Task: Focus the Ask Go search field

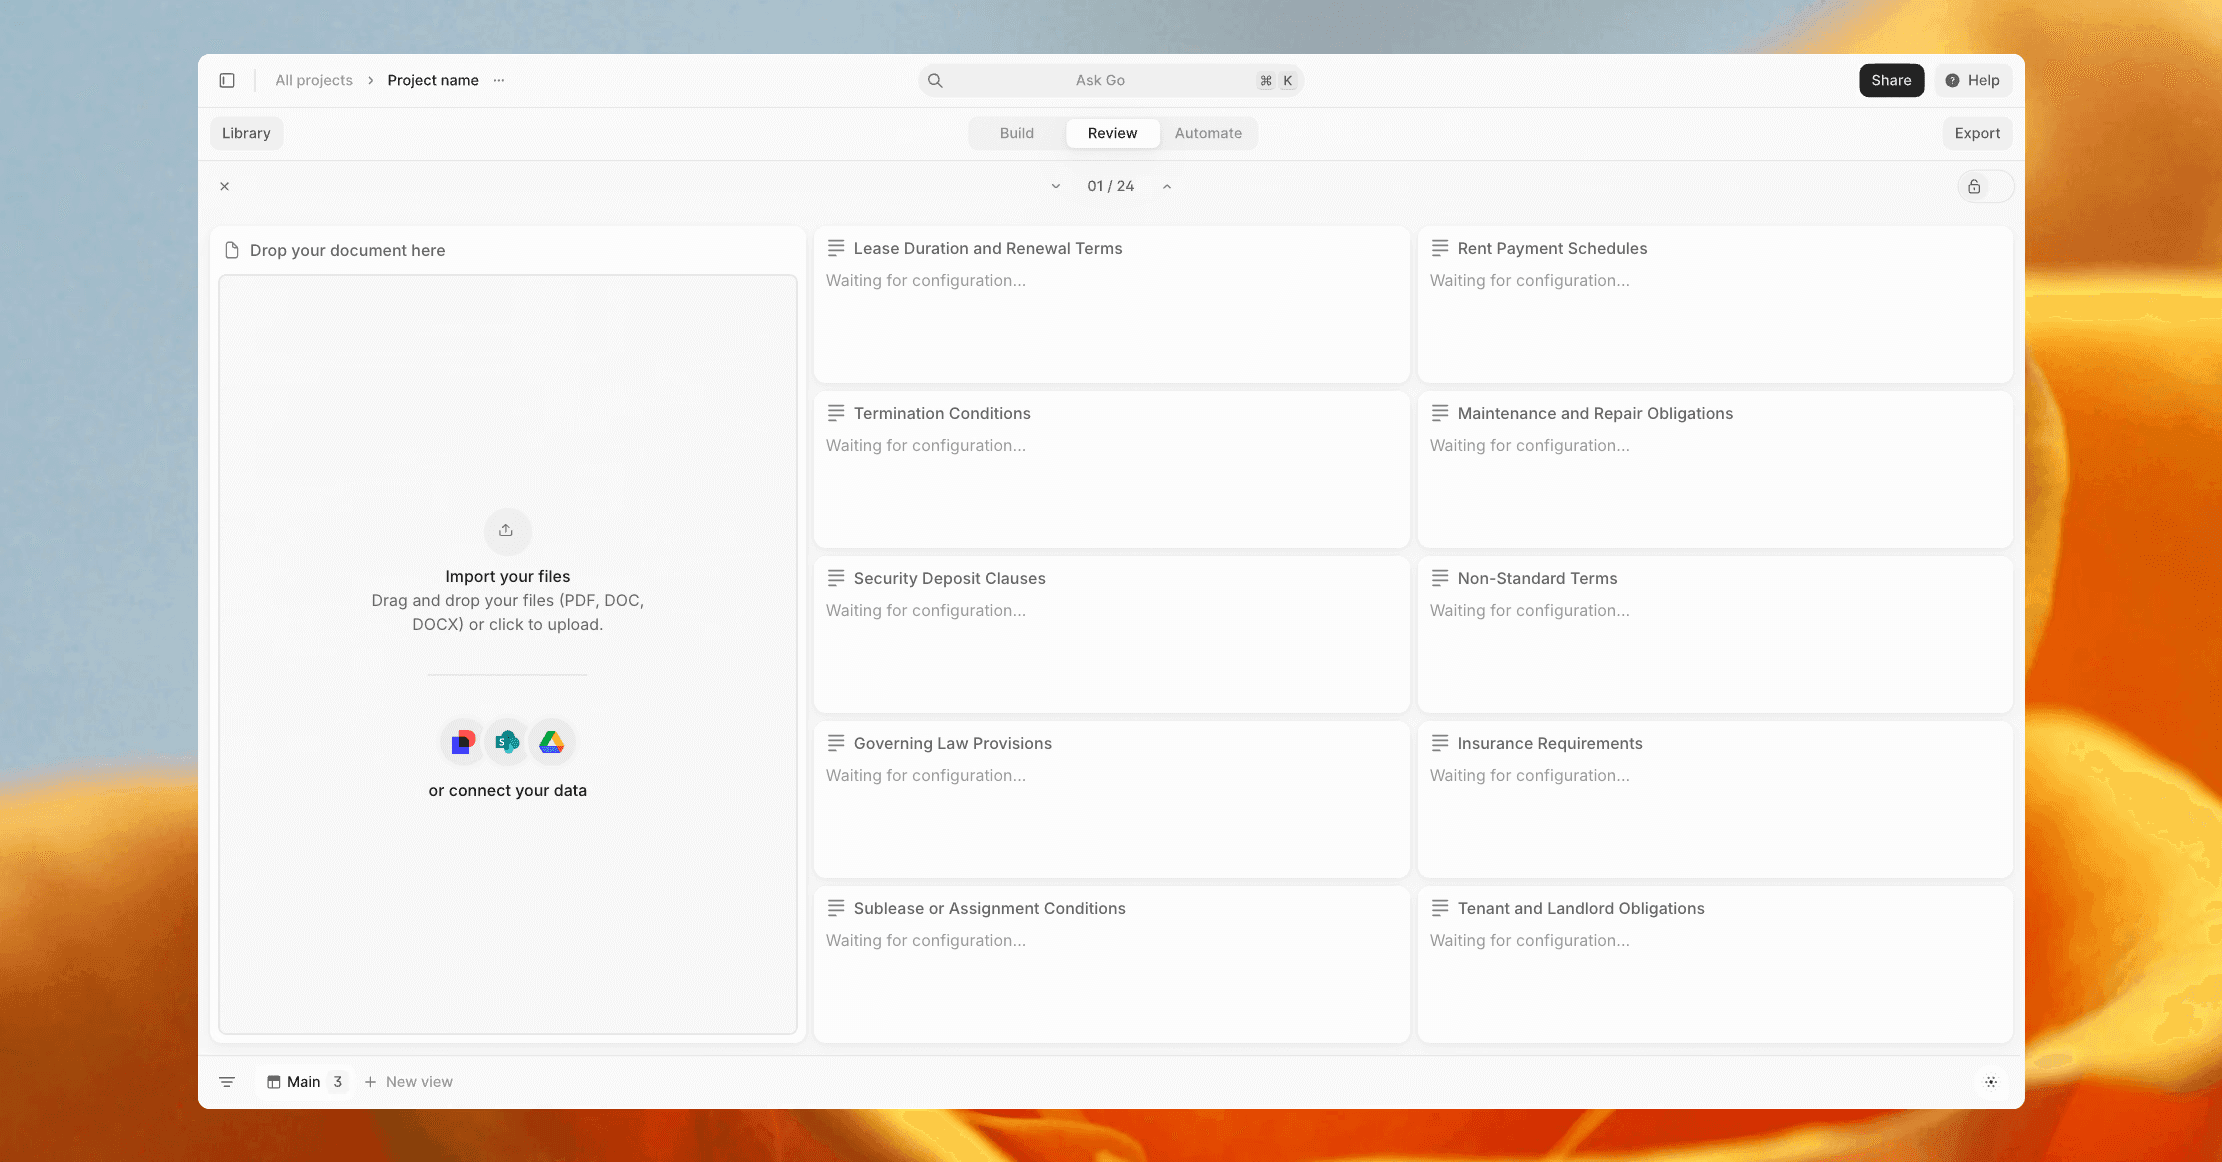Action: (x=1100, y=80)
